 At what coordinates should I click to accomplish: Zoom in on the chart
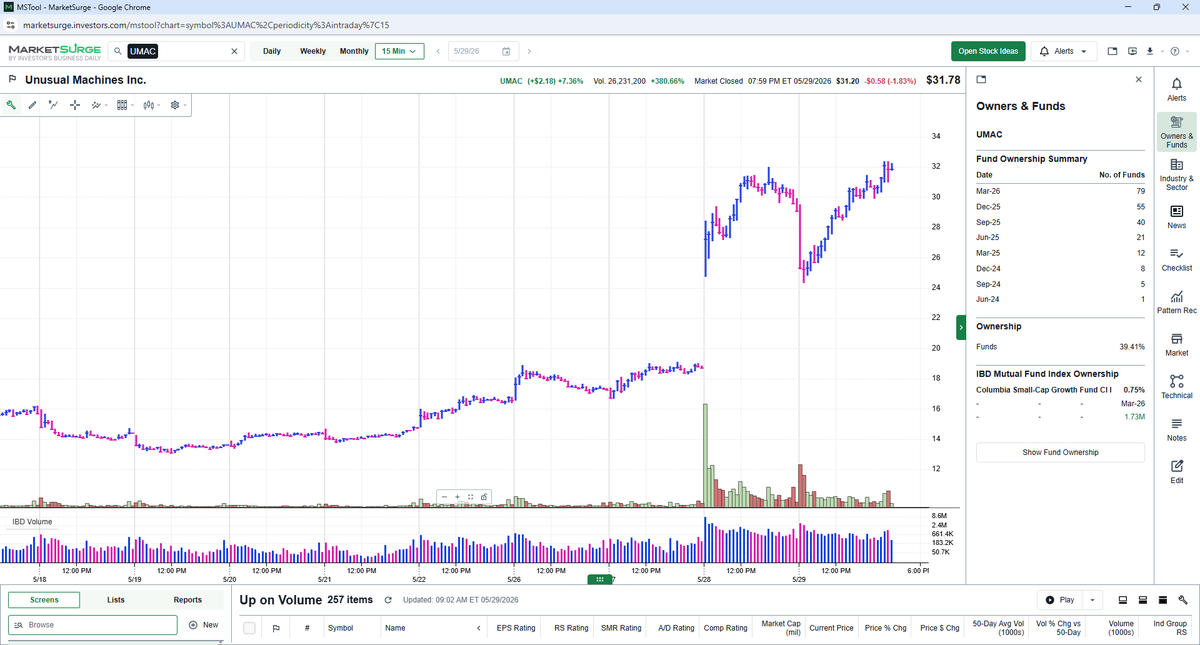pyautogui.click(x=457, y=497)
